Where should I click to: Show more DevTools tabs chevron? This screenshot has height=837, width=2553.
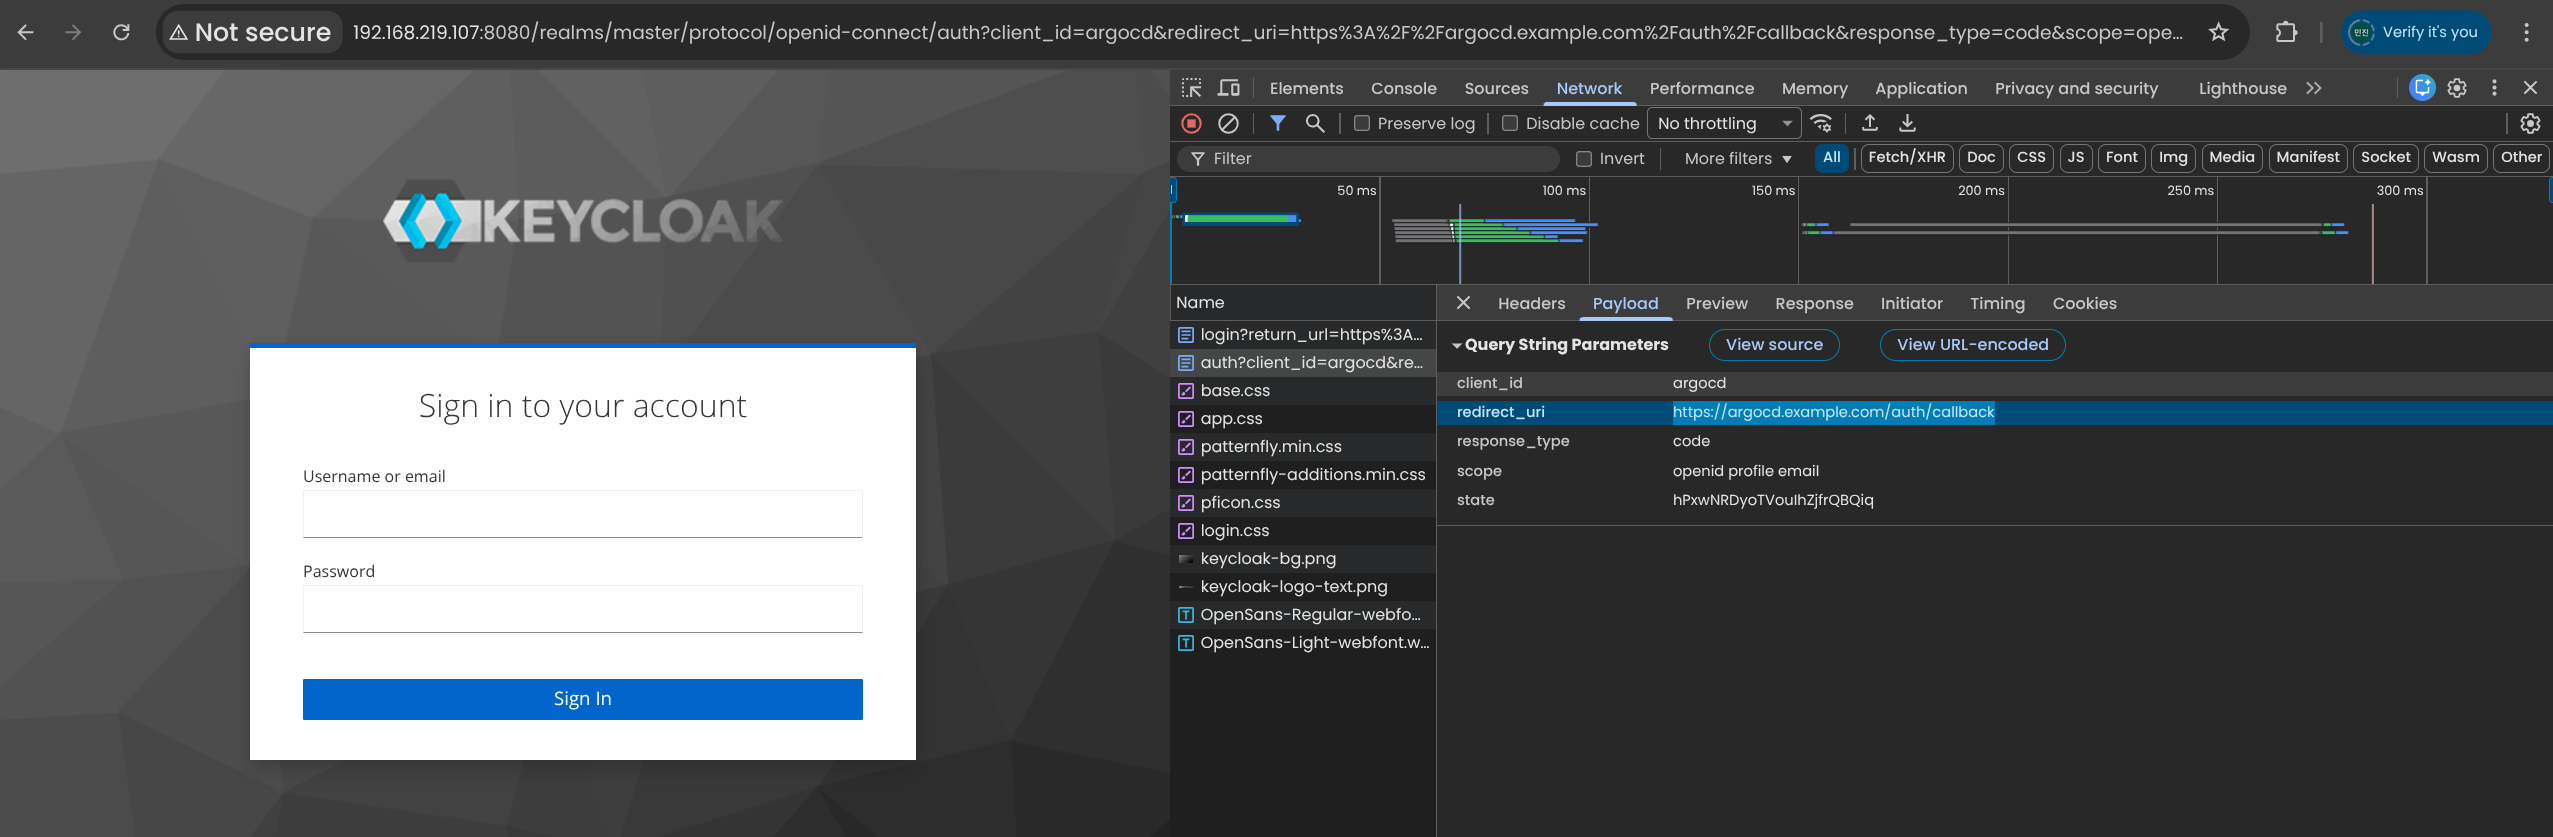(x=2314, y=88)
